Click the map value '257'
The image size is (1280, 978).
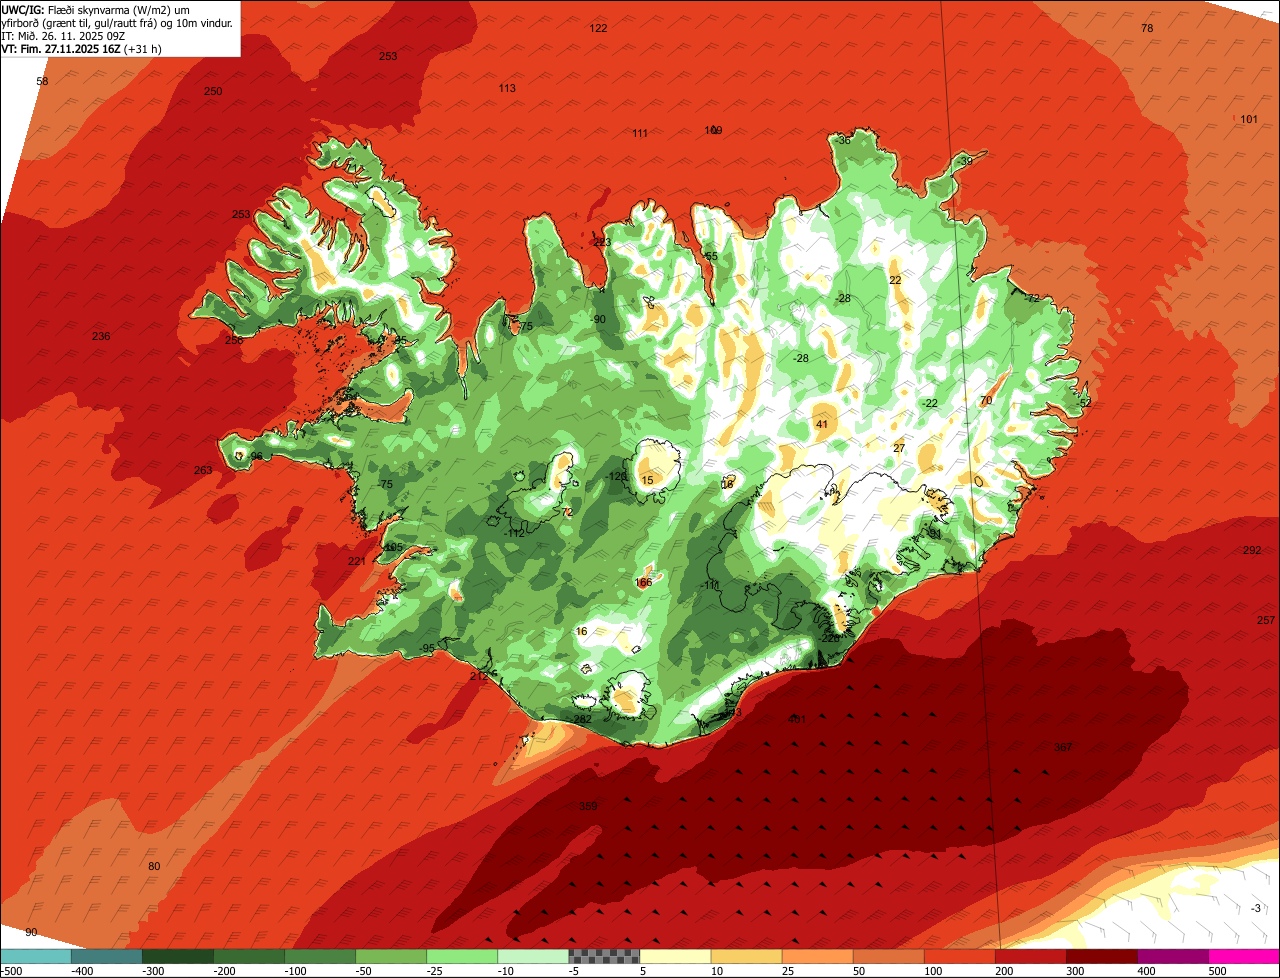1266,620
